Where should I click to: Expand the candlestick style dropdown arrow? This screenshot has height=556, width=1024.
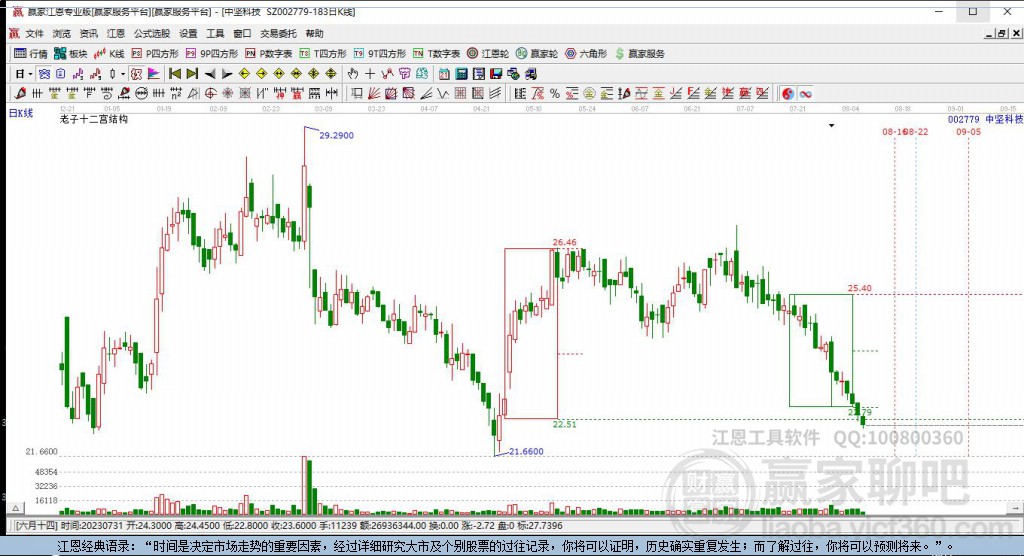coord(122,74)
